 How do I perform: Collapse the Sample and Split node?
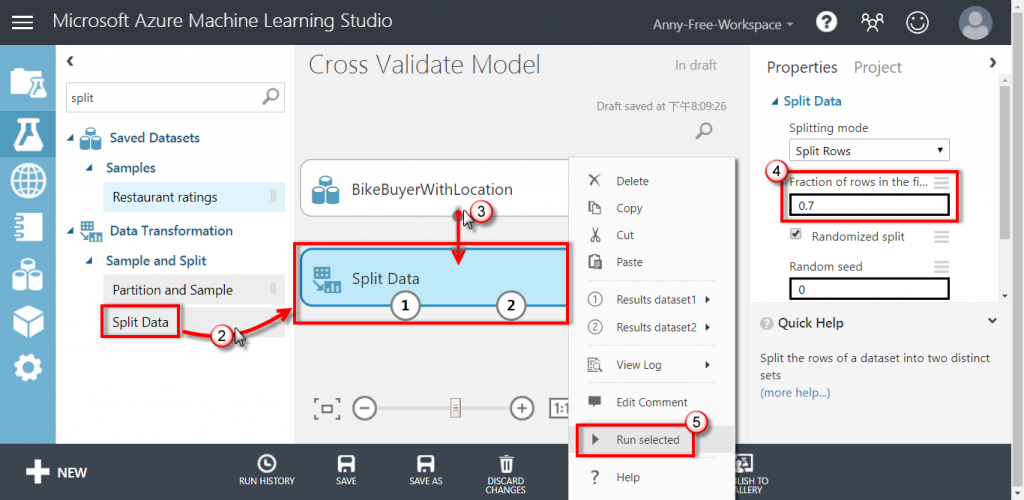pyautogui.click(x=90, y=261)
